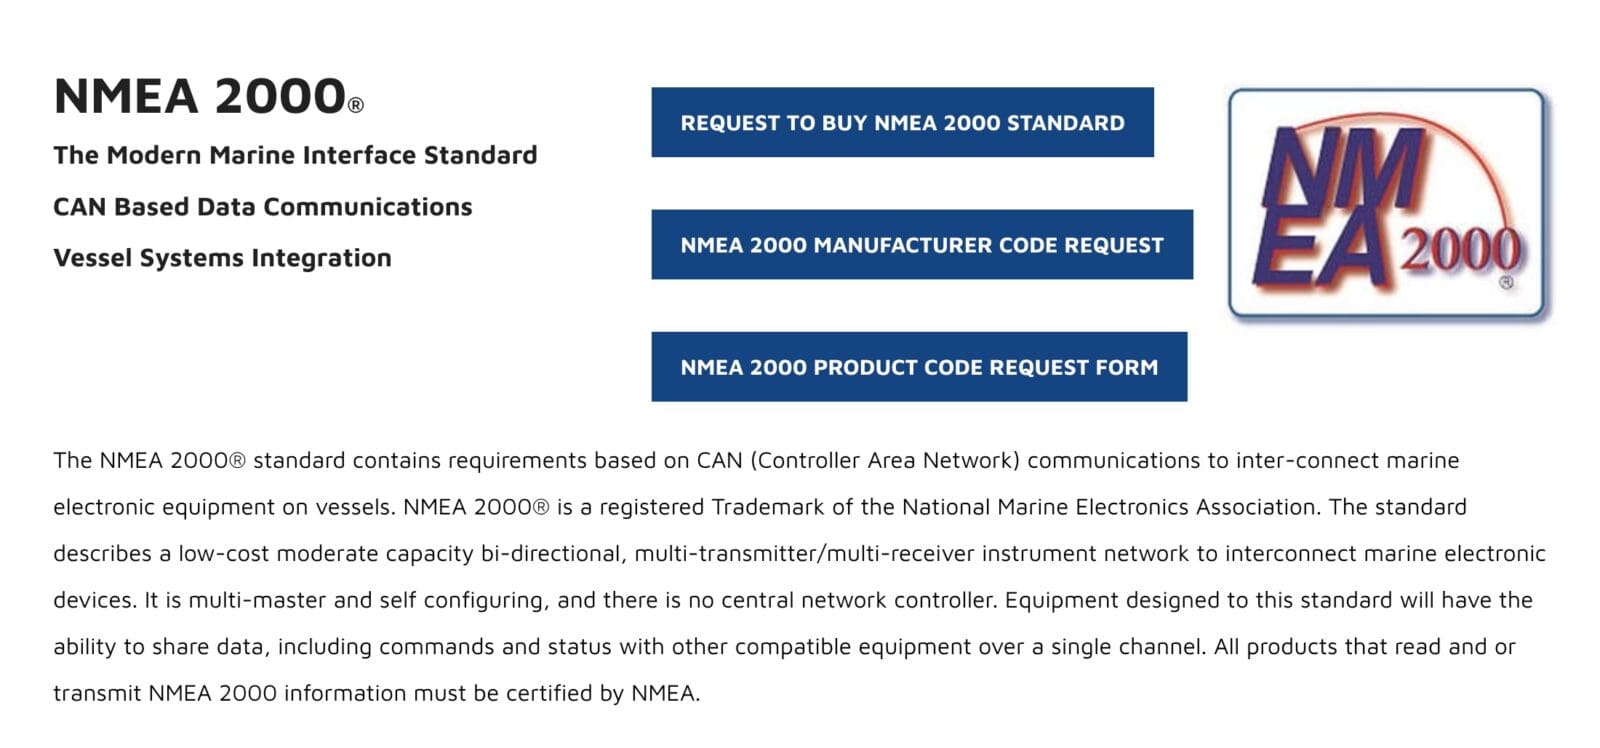The width and height of the screenshot is (1600, 748).
Task: Select The Modern Marine Interface Standard subtitle
Action: pos(295,155)
